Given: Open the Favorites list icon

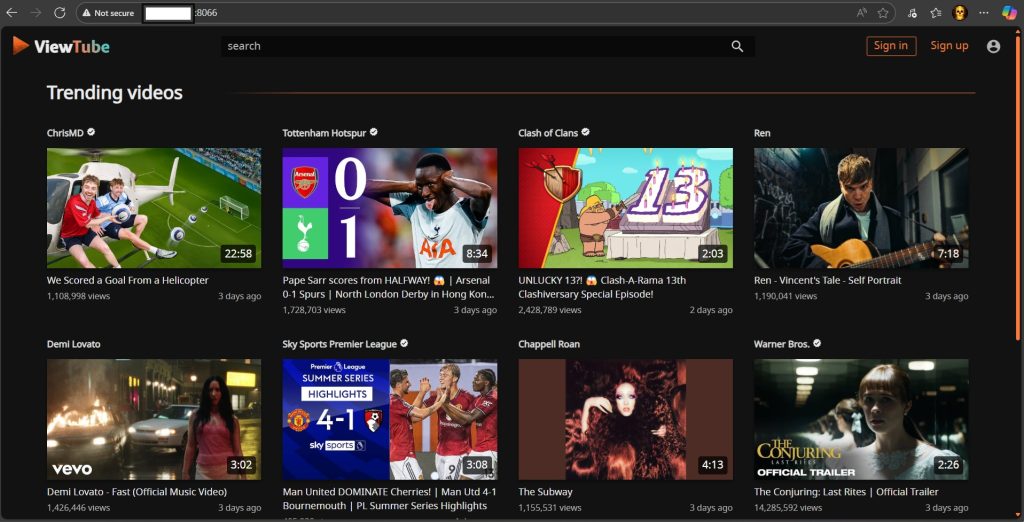Looking at the screenshot, I should point(936,13).
